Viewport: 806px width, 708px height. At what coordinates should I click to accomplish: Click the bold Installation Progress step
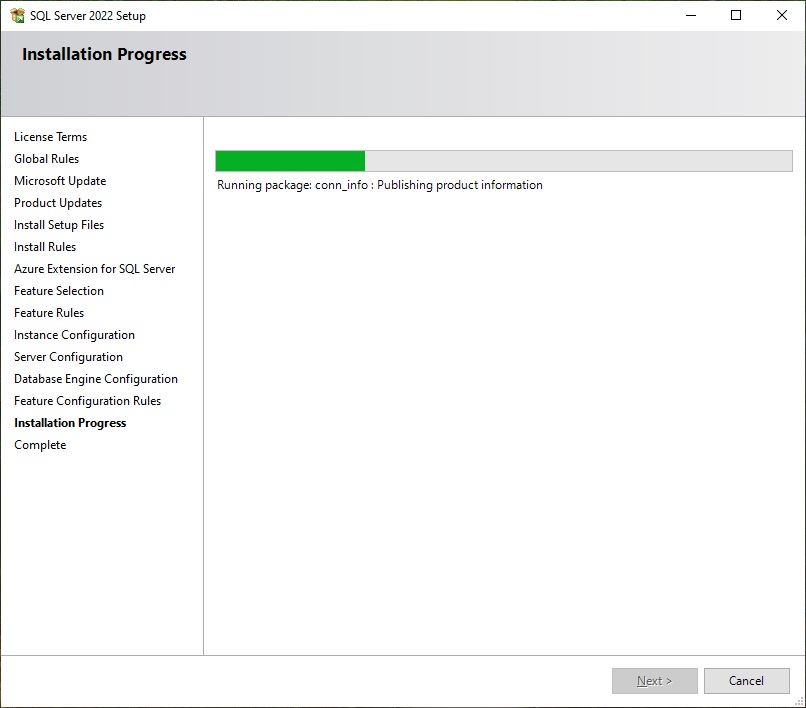pyautogui.click(x=70, y=423)
